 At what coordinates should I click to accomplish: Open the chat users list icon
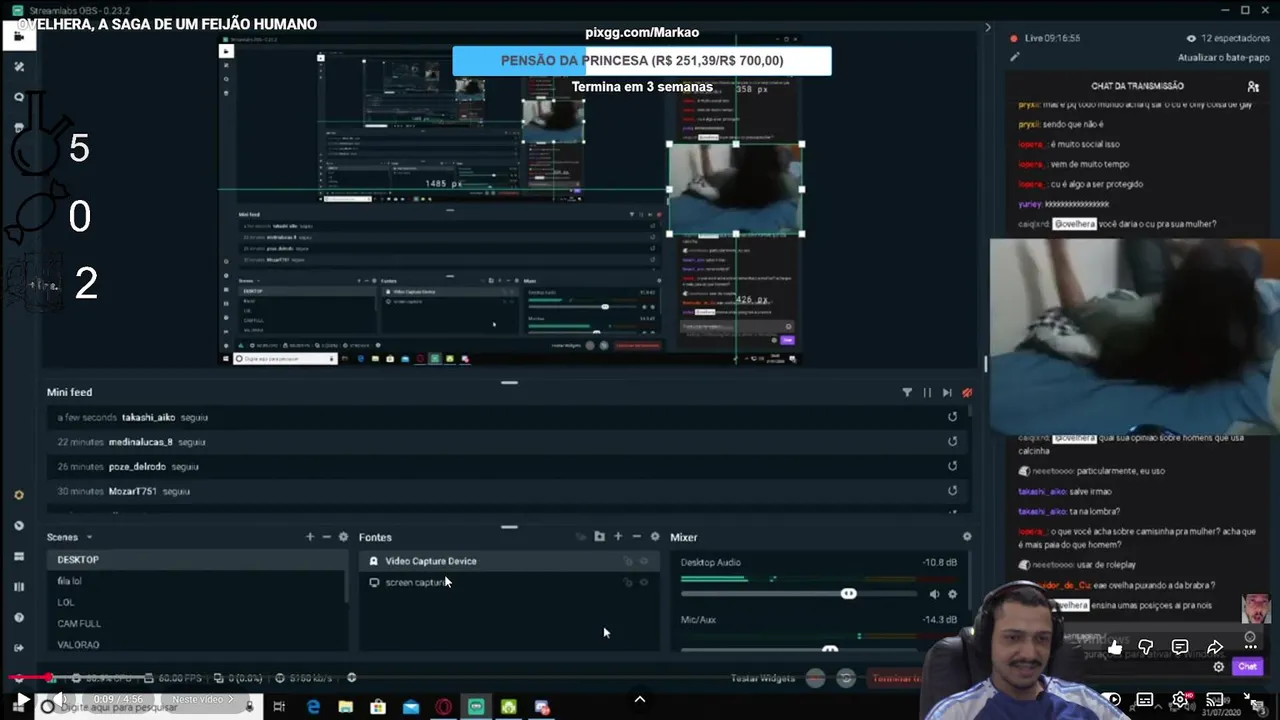click(1253, 87)
